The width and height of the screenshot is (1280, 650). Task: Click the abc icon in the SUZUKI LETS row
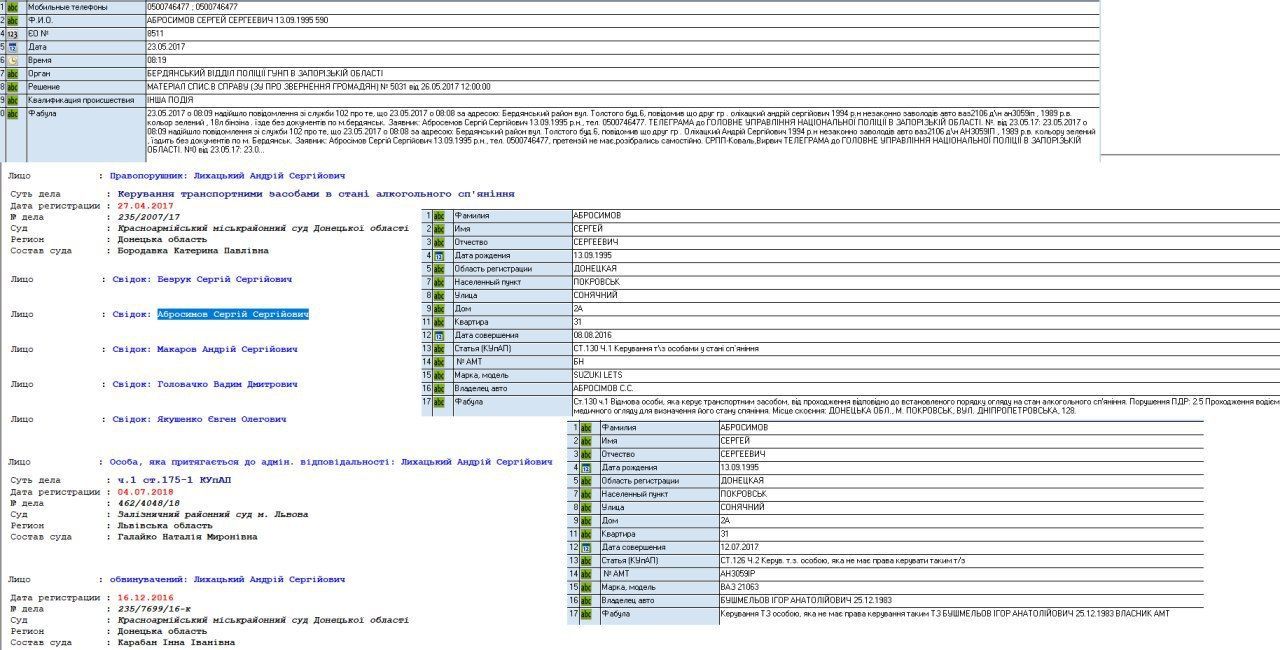point(439,375)
